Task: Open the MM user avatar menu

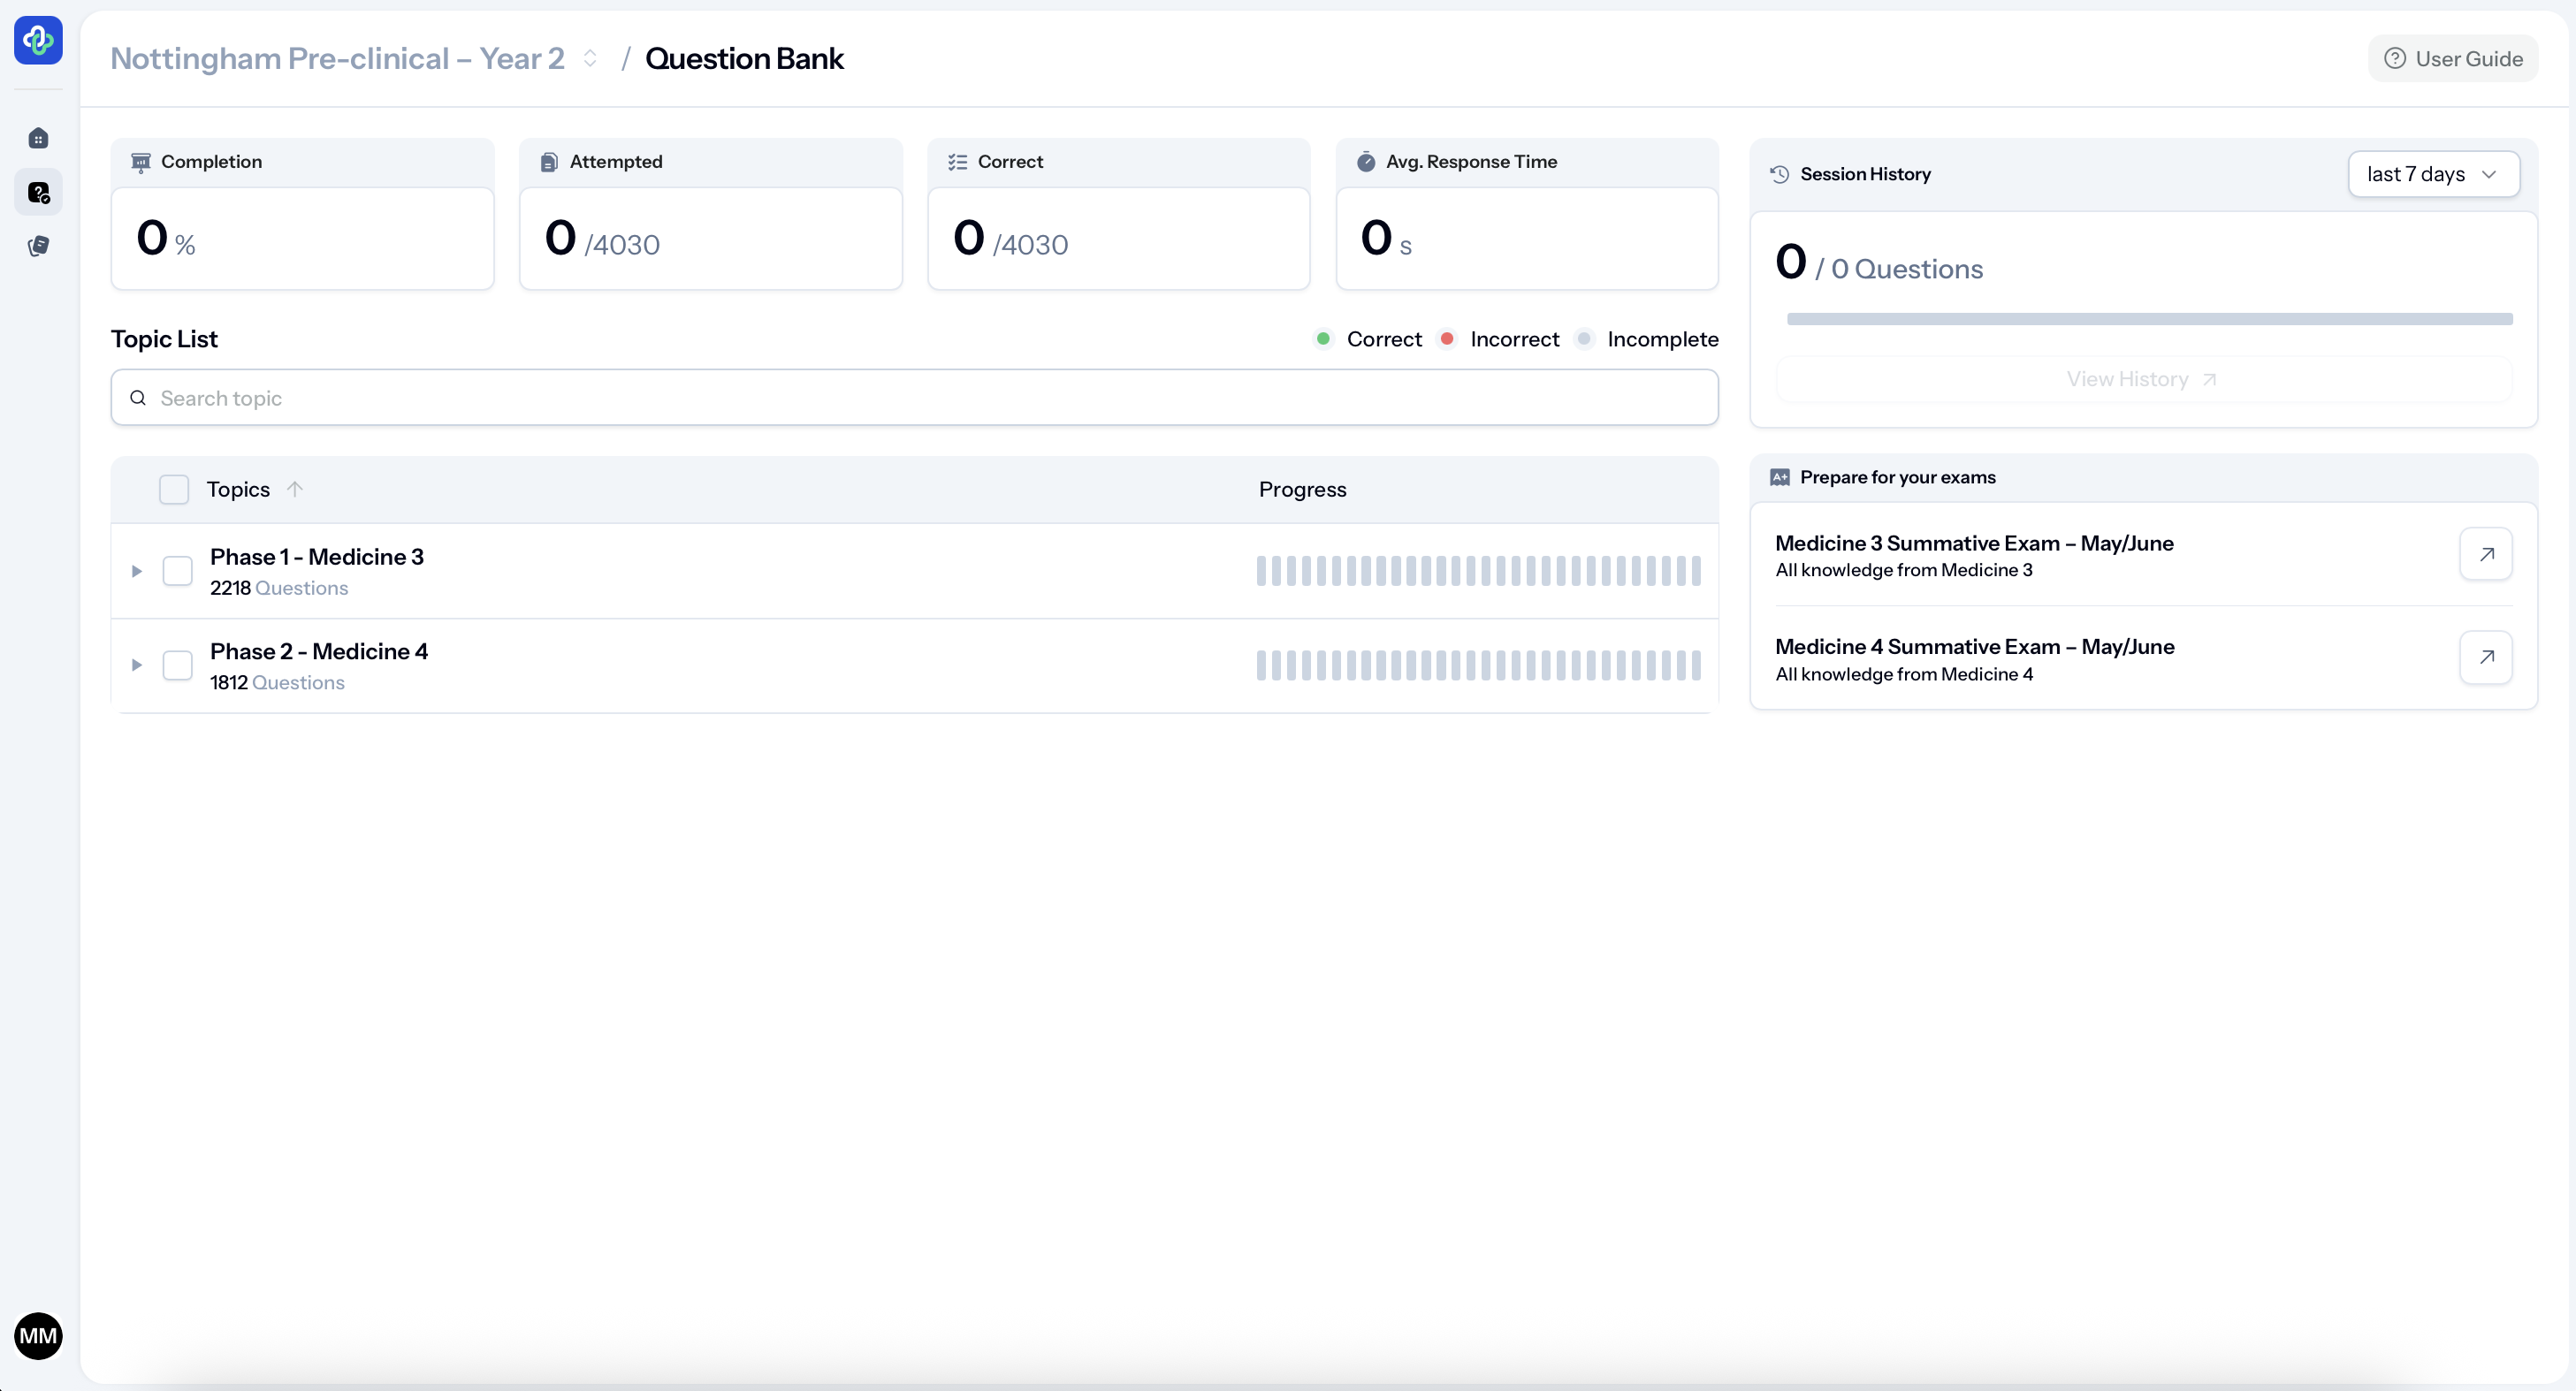Action: coord(38,1335)
